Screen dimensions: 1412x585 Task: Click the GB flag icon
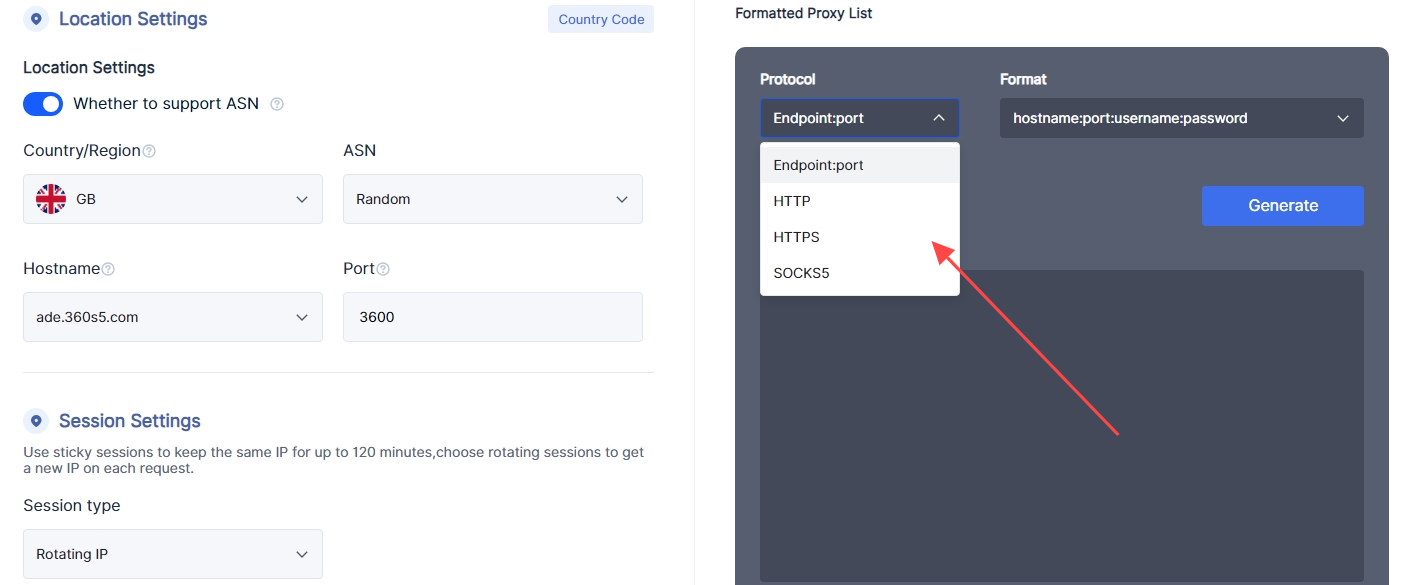tap(51, 199)
